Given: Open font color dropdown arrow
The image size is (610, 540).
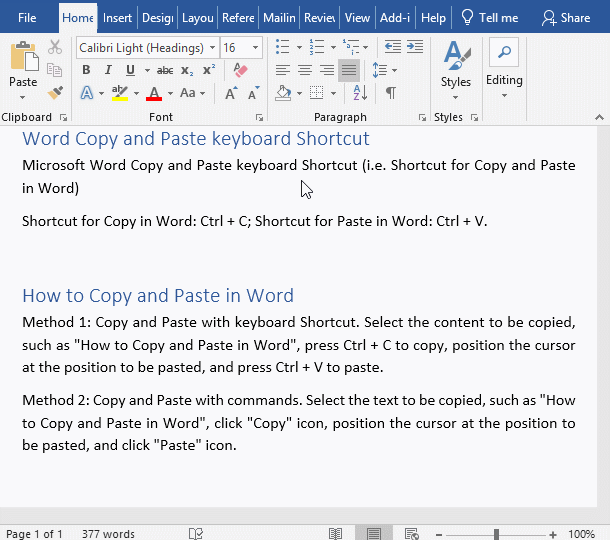Looking at the screenshot, I should click(x=170, y=93).
